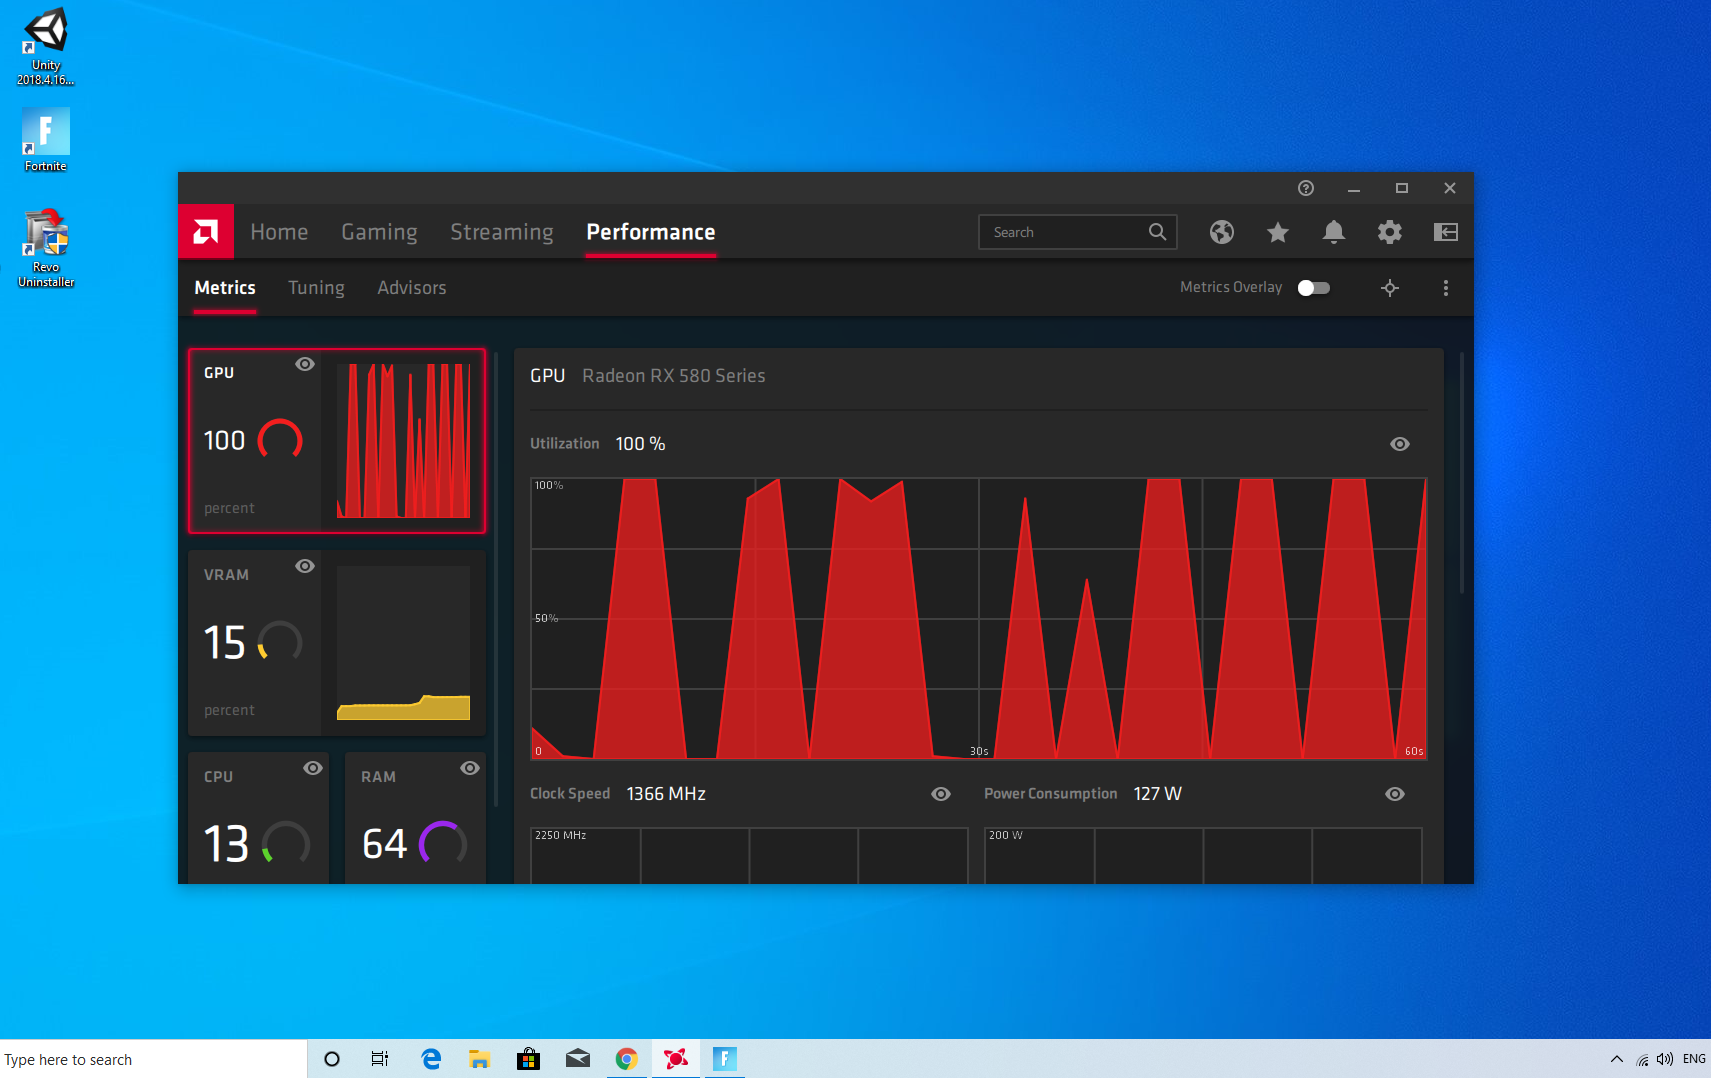1711x1078 pixels.
Task: Open Microsoft Store from taskbar
Action: (528, 1059)
